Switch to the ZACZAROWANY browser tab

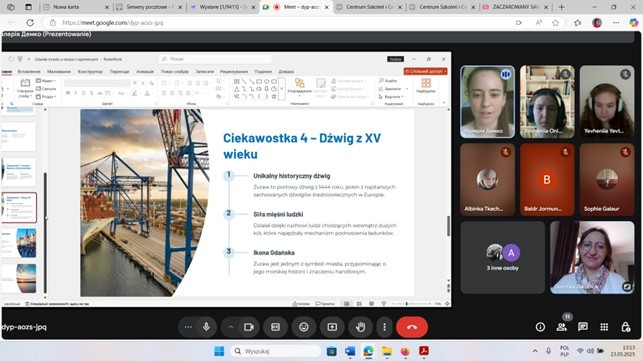tap(516, 7)
